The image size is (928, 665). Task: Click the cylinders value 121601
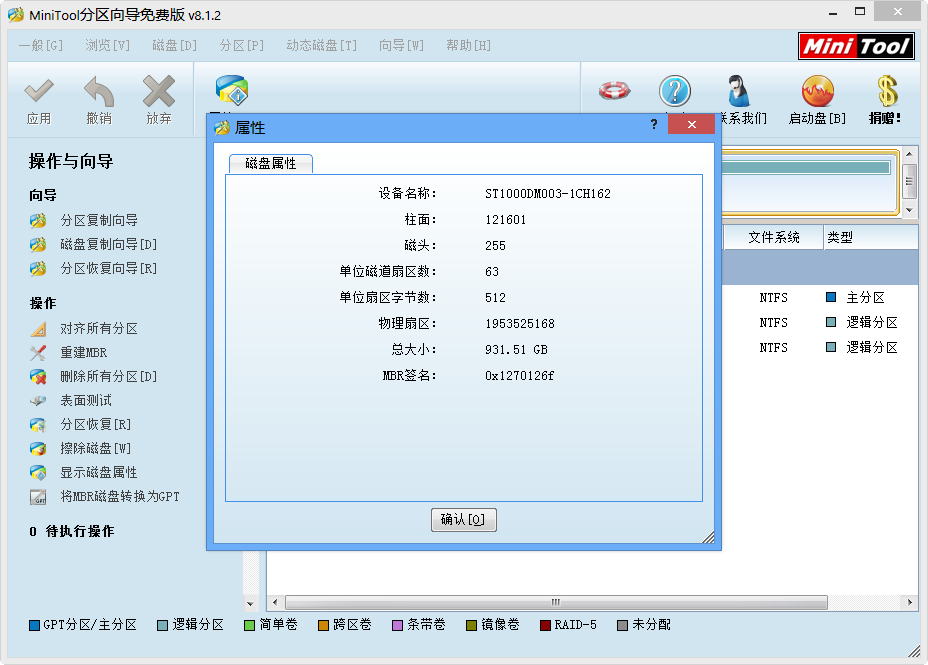click(505, 220)
